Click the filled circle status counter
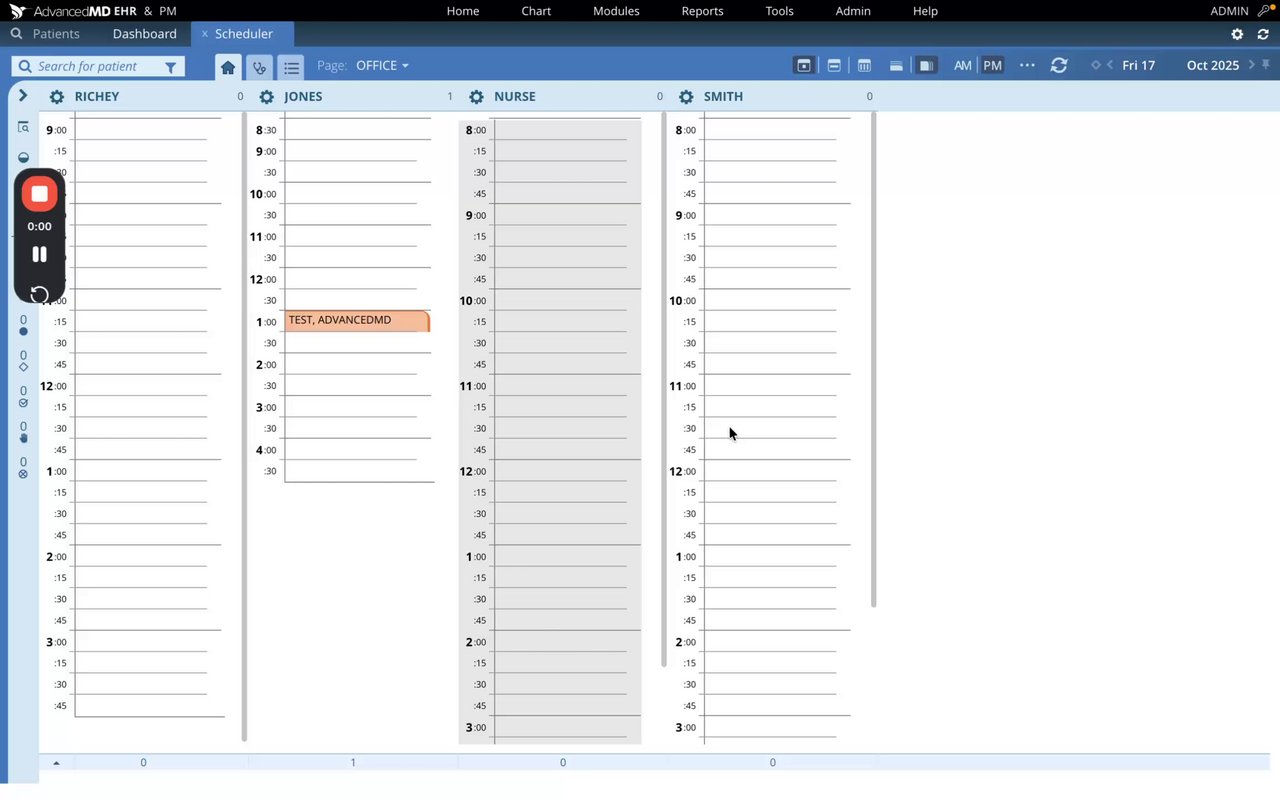 coord(23,326)
